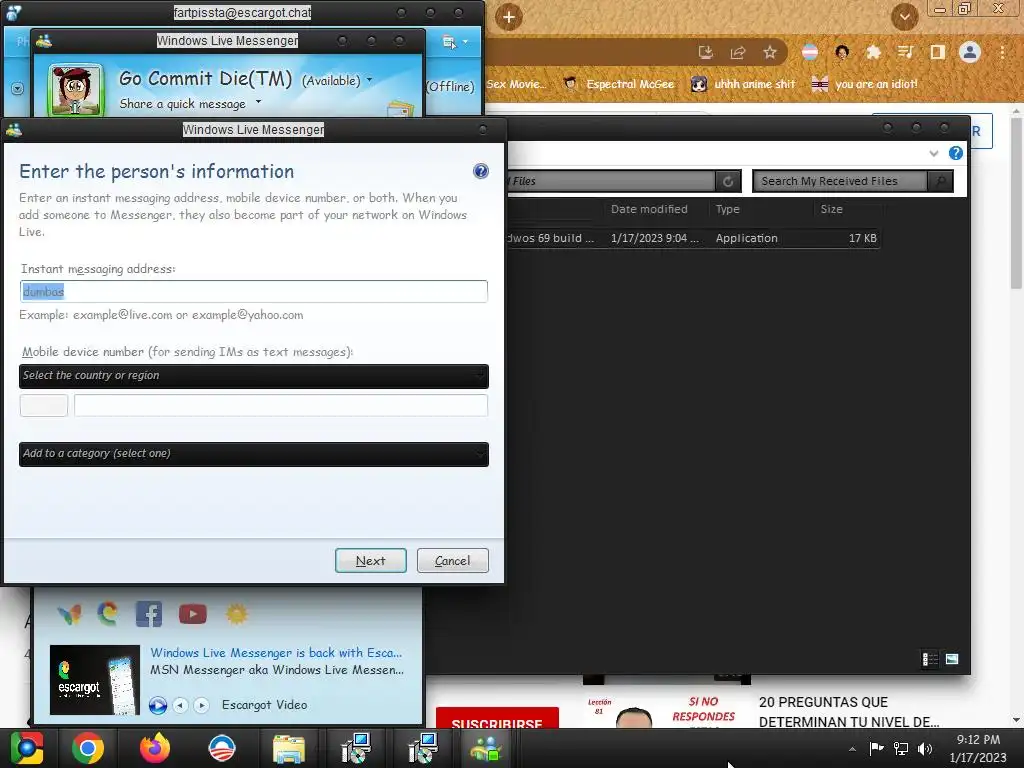The image size is (1024, 768).
Task: Click the network tray icon
Action: (901, 748)
